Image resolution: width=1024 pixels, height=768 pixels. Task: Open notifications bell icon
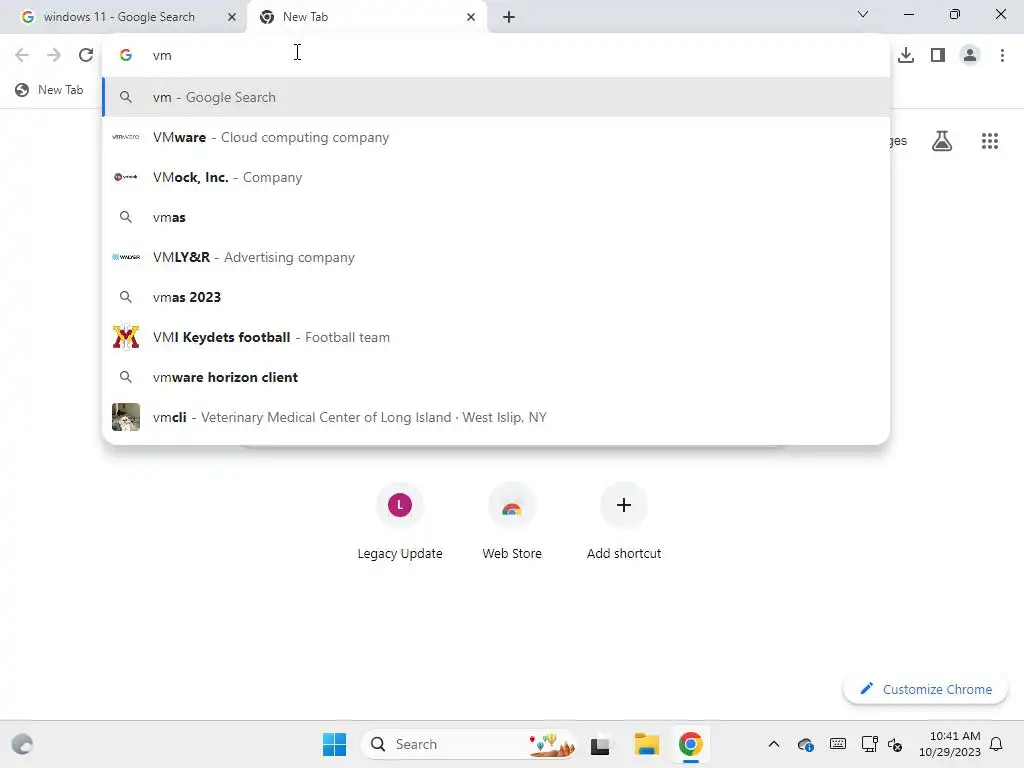[x=996, y=744]
